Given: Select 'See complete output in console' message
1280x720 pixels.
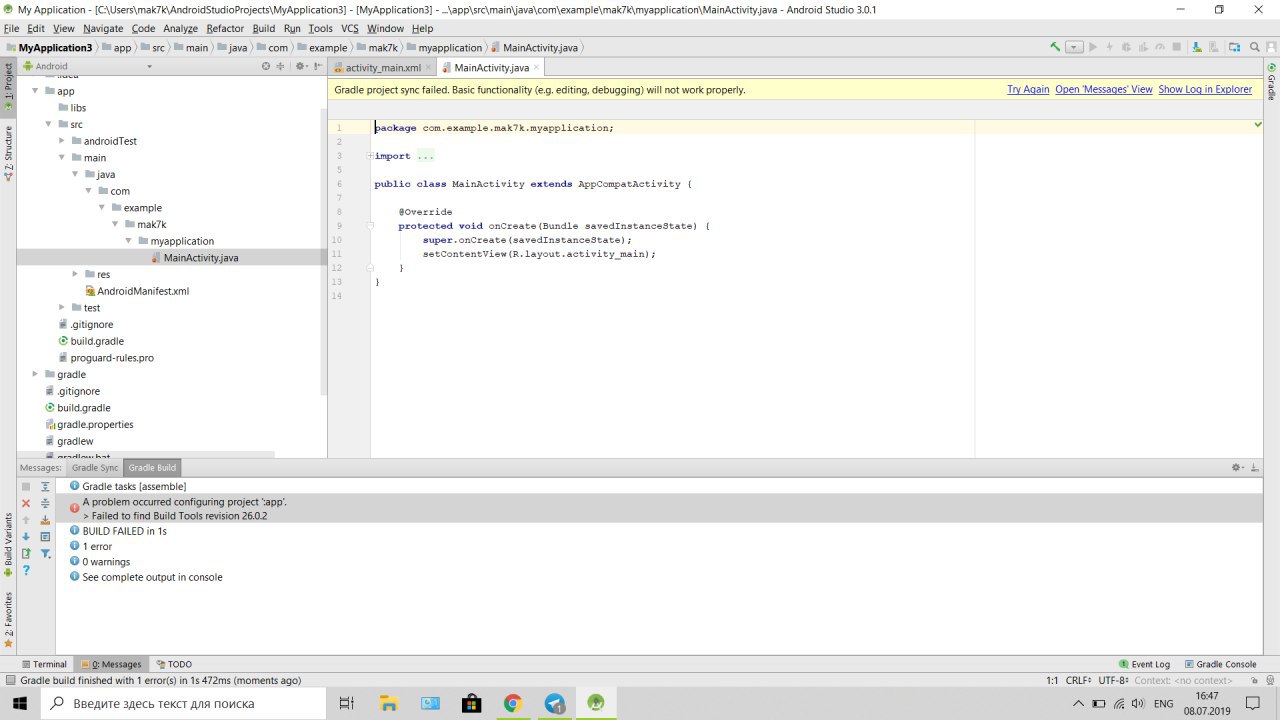Looking at the screenshot, I should (x=152, y=577).
